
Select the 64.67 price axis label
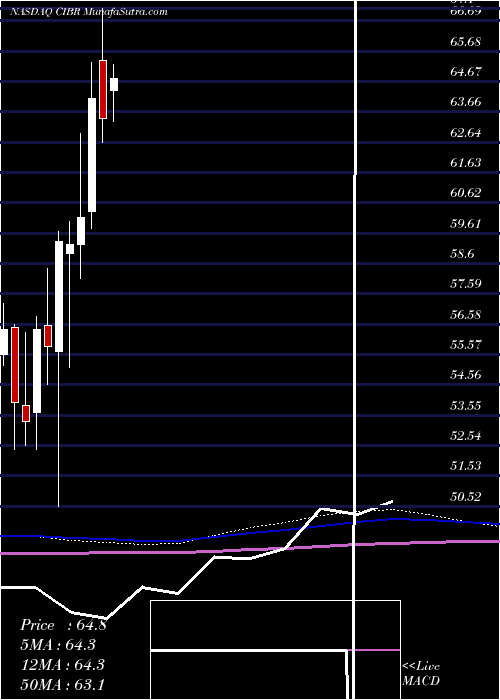pyautogui.click(x=466, y=72)
